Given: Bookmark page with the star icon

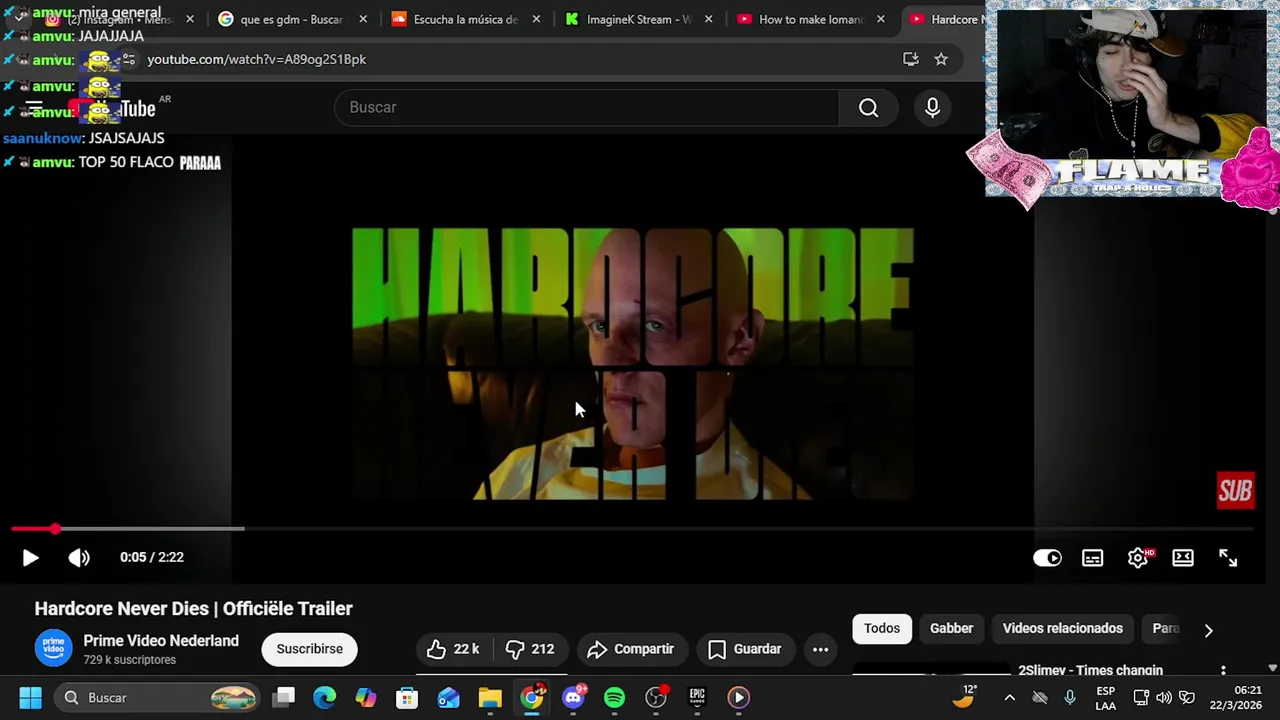Looking at the screenshot, I should [941, 59].
